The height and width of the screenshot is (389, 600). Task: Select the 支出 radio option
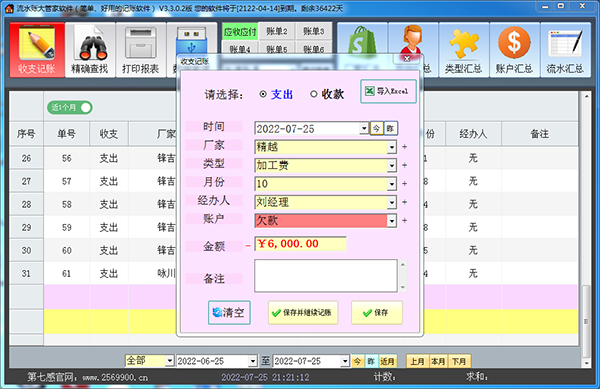pos(276,94)
